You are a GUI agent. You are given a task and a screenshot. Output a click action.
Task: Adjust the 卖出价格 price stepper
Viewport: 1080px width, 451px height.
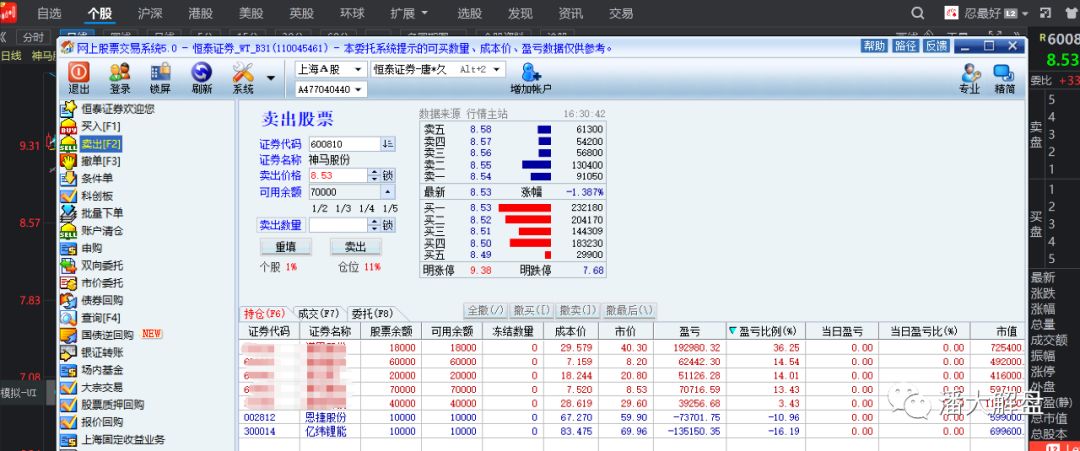374,176
